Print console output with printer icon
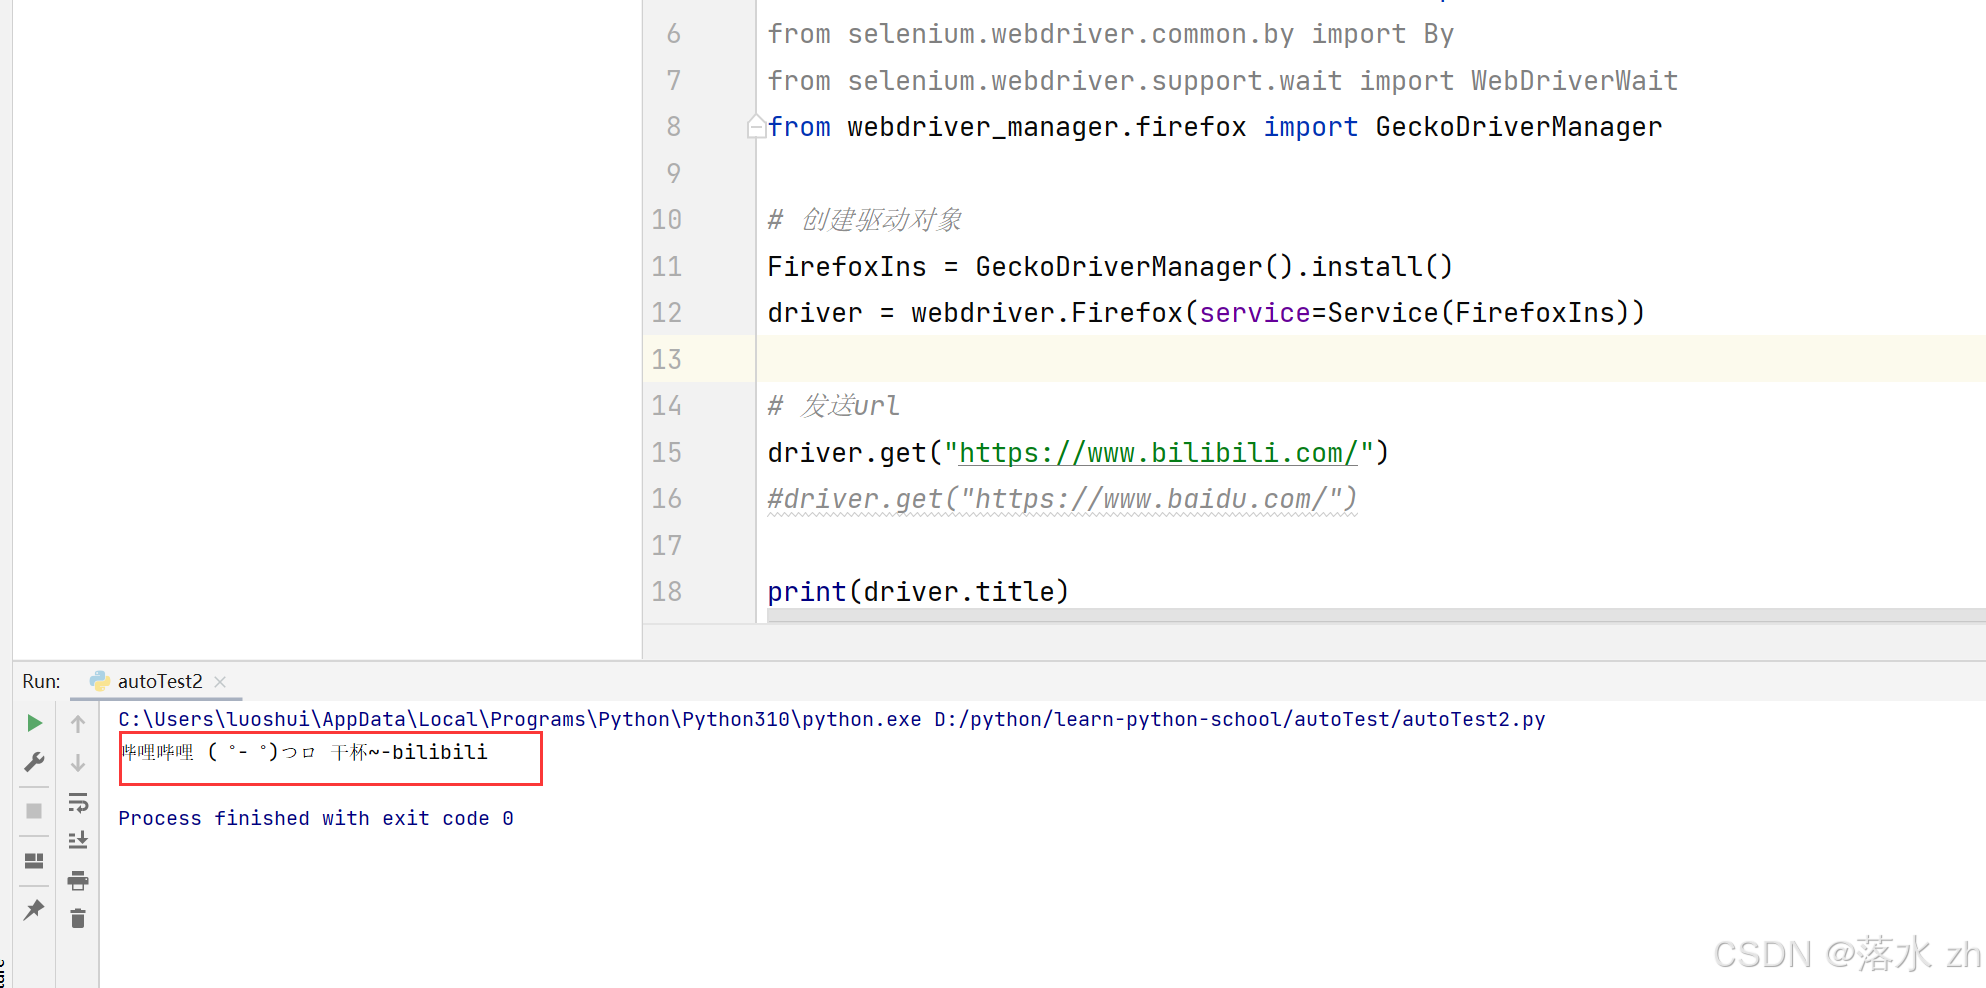Viewport: 1986px width, 988px height. pos(78,881)
